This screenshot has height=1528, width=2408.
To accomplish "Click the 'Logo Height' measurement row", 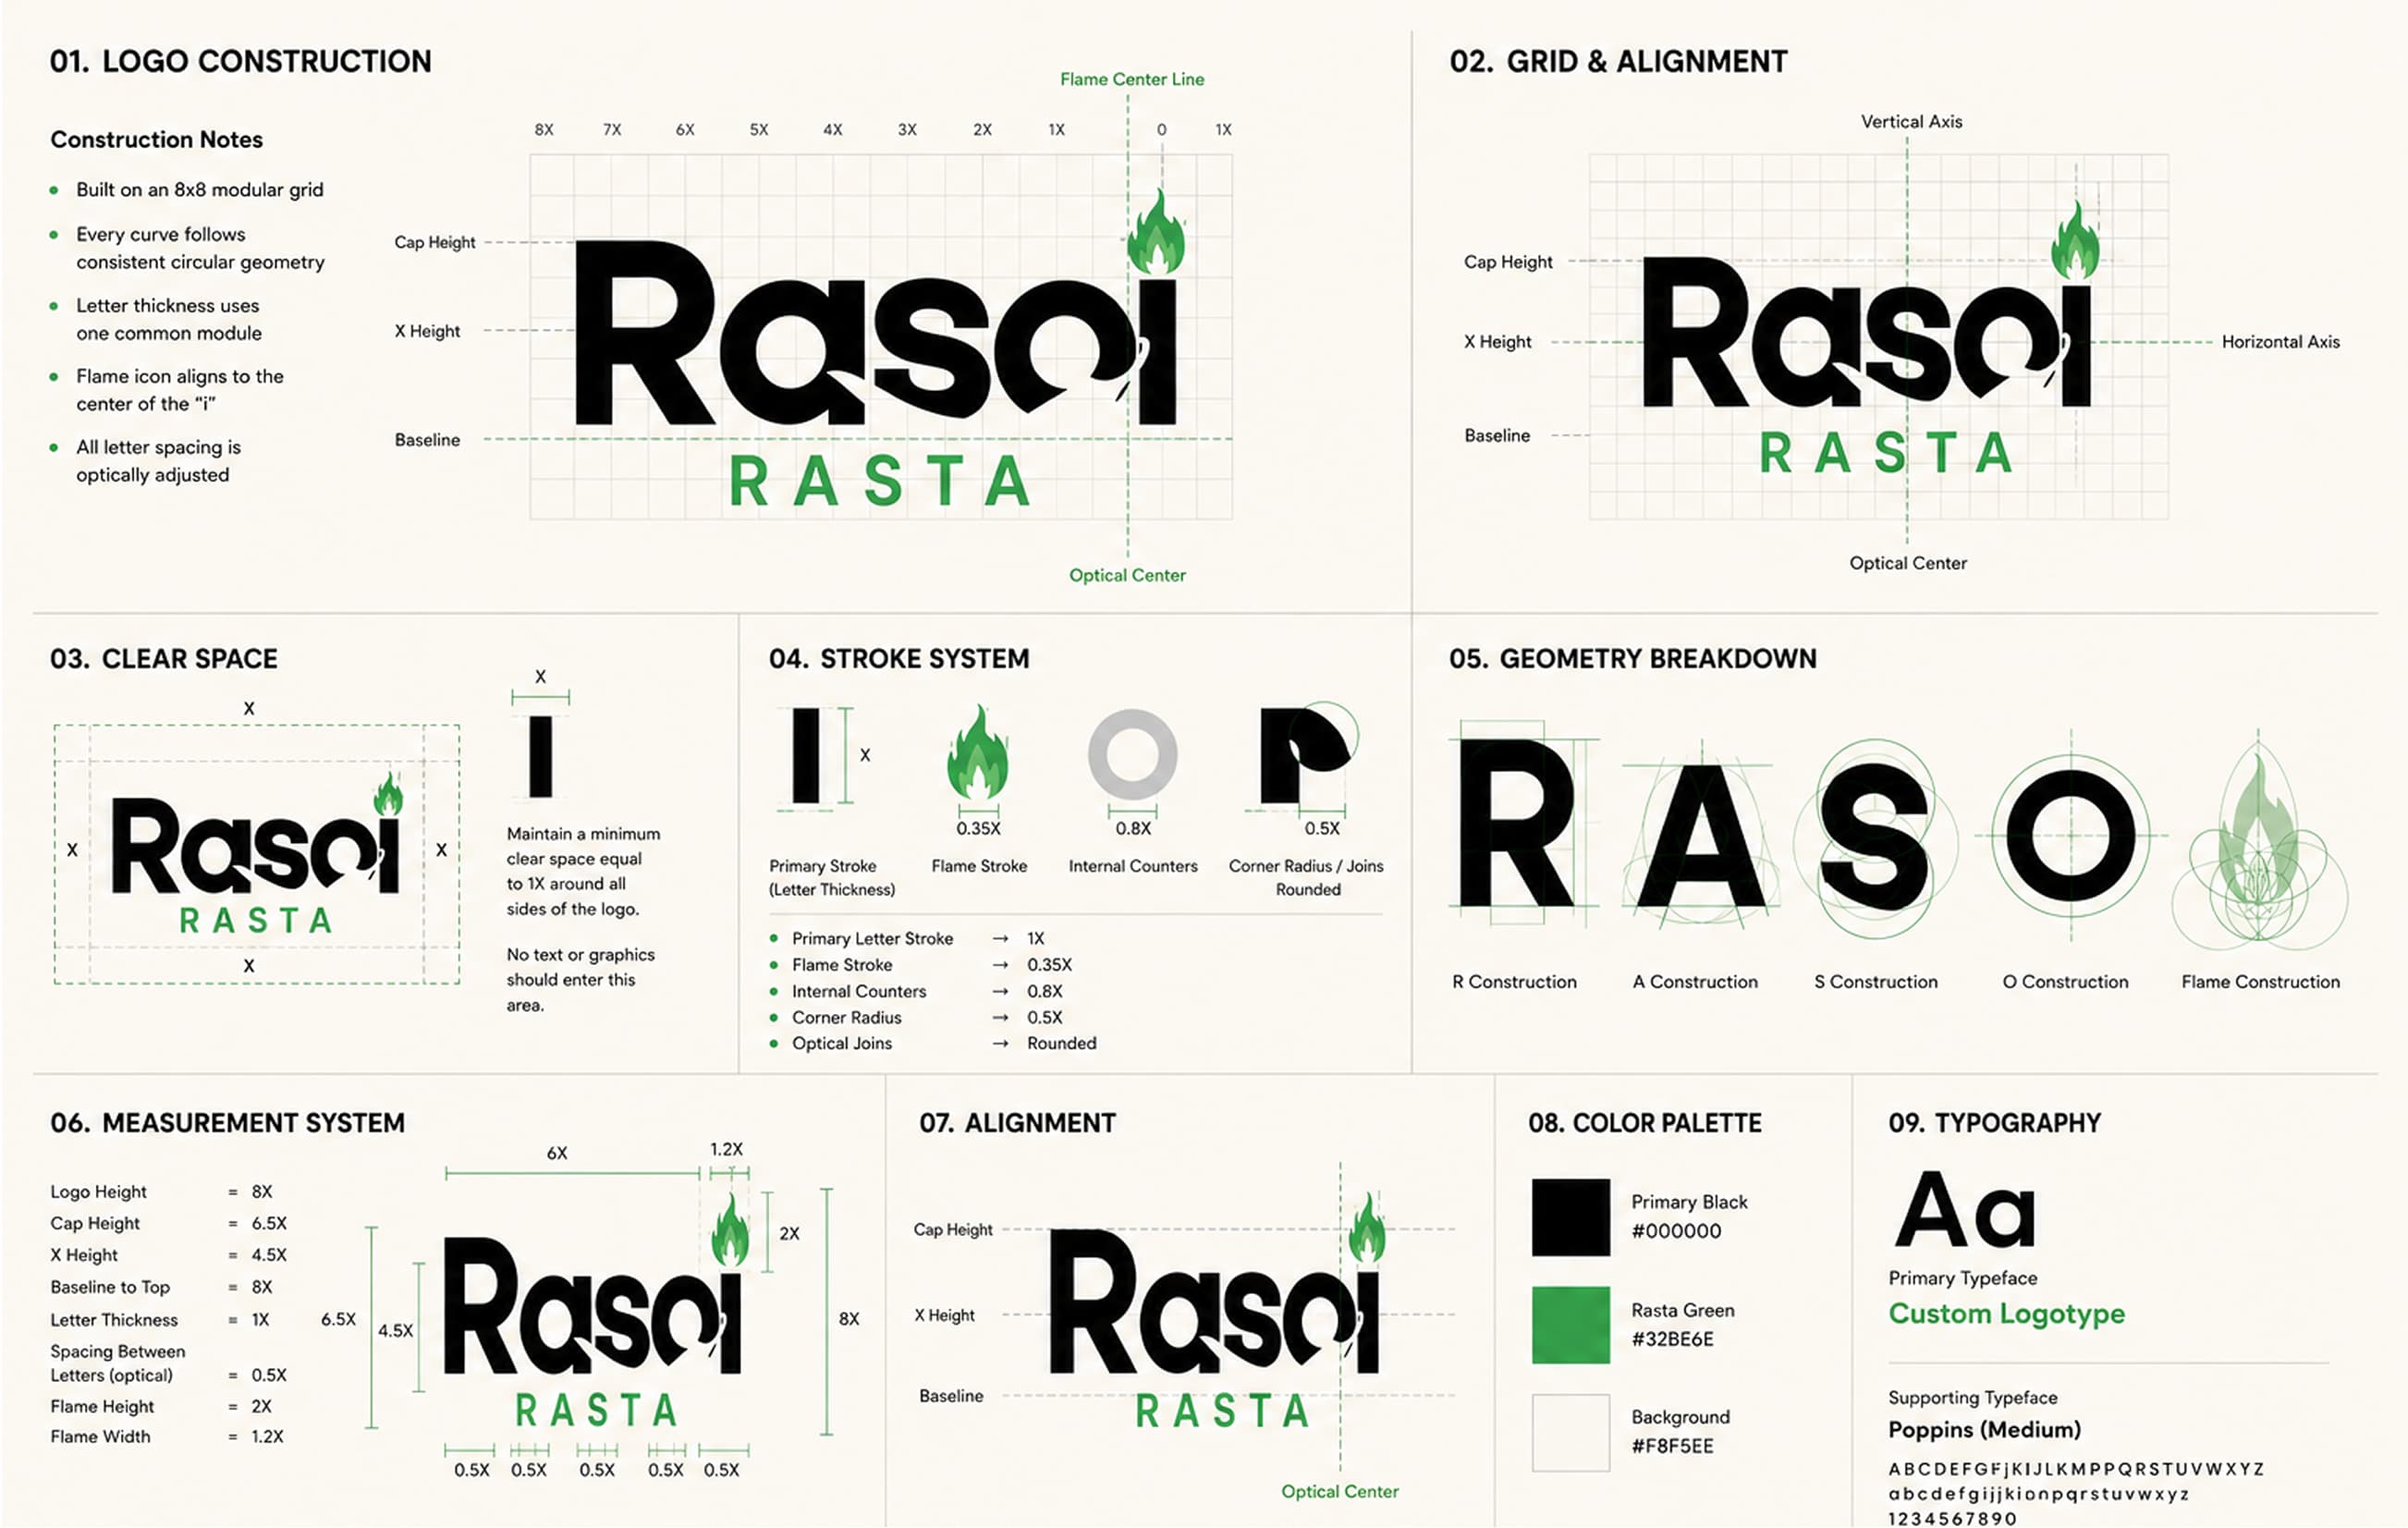I will [x=161, y=1192].
